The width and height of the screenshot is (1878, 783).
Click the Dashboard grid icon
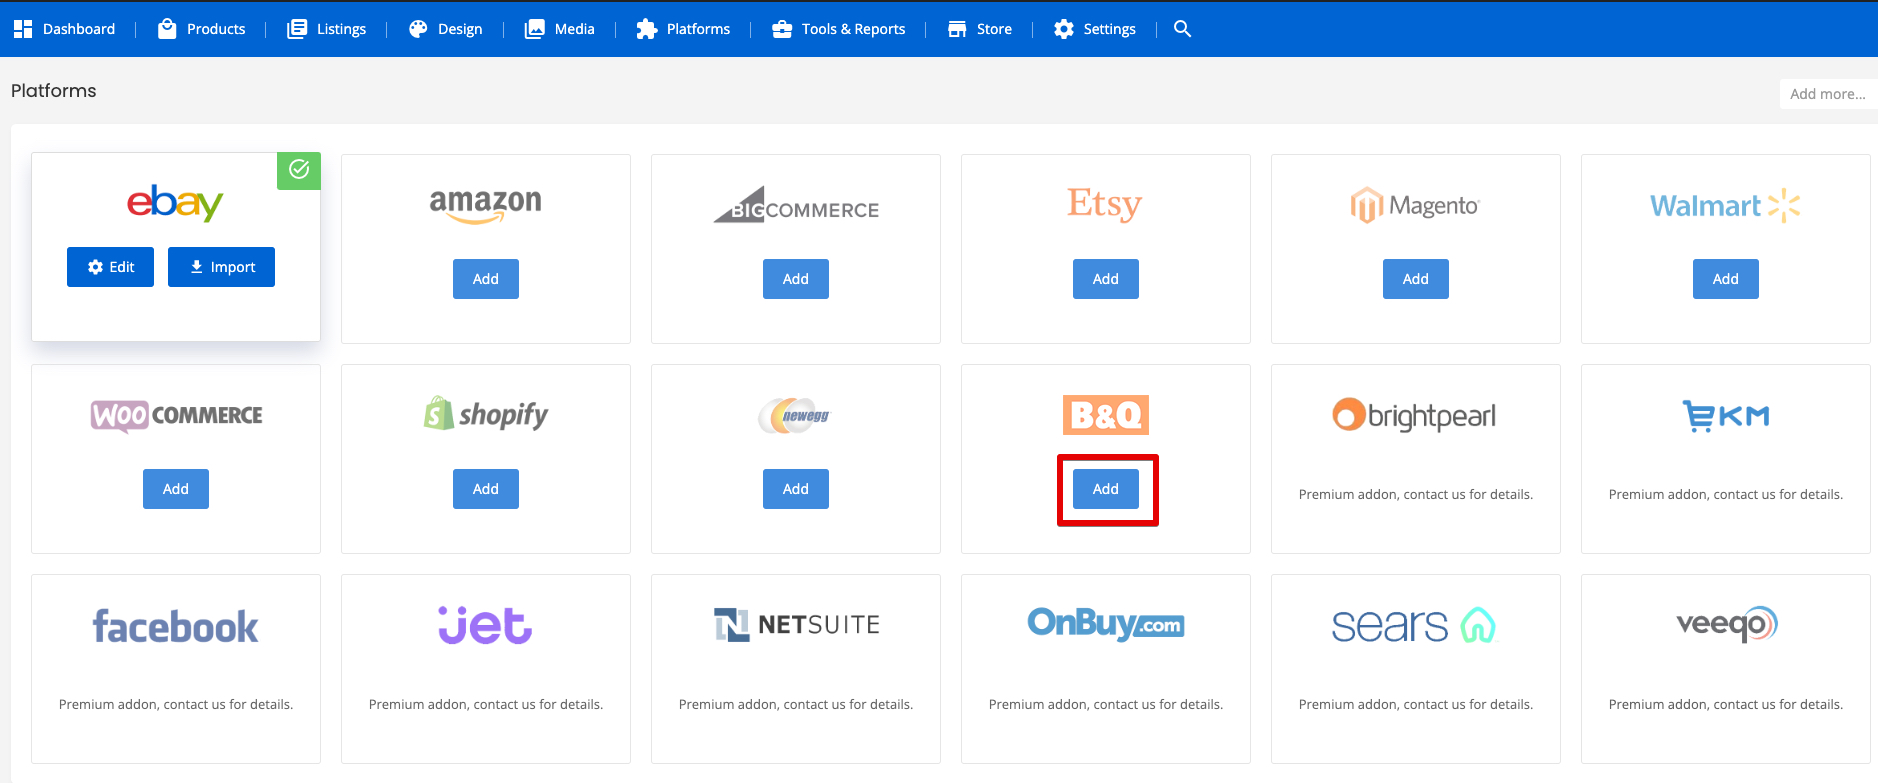tap(23, 29)
